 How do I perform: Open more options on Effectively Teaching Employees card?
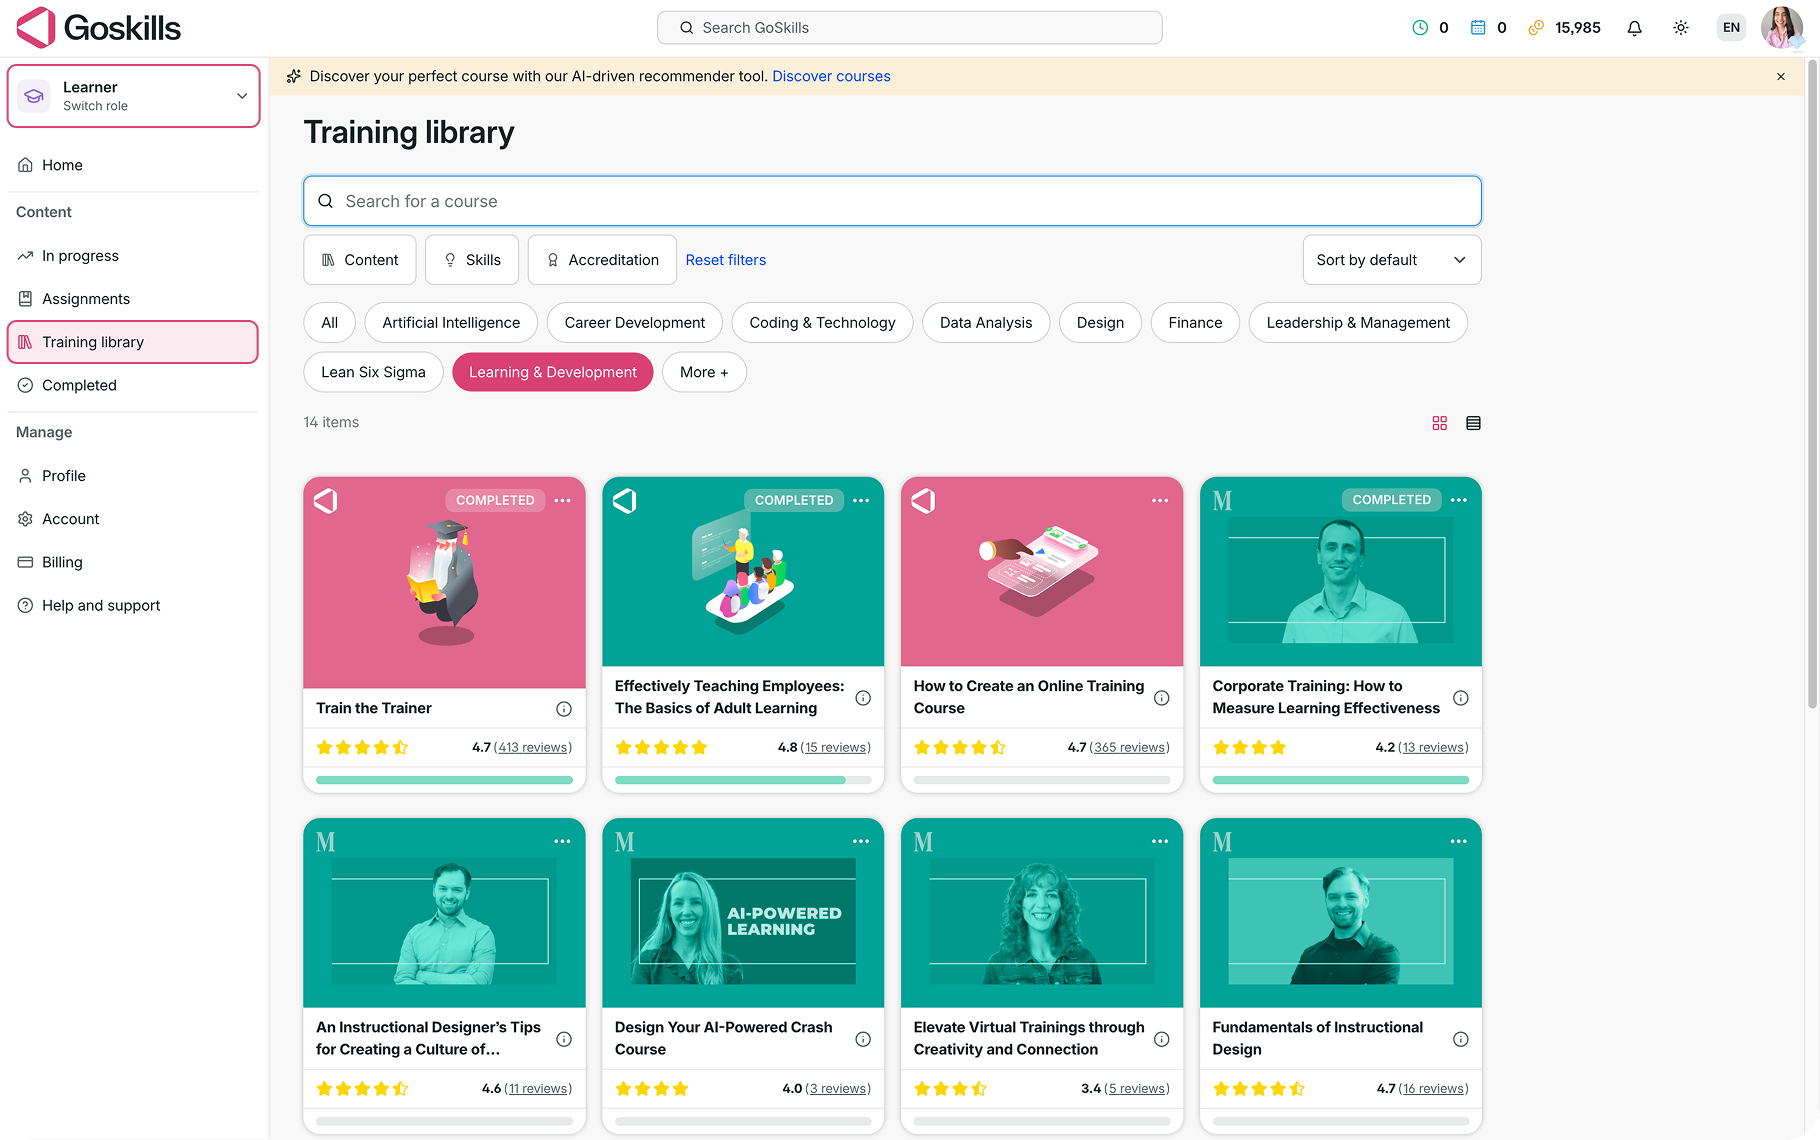coord(861,500)
